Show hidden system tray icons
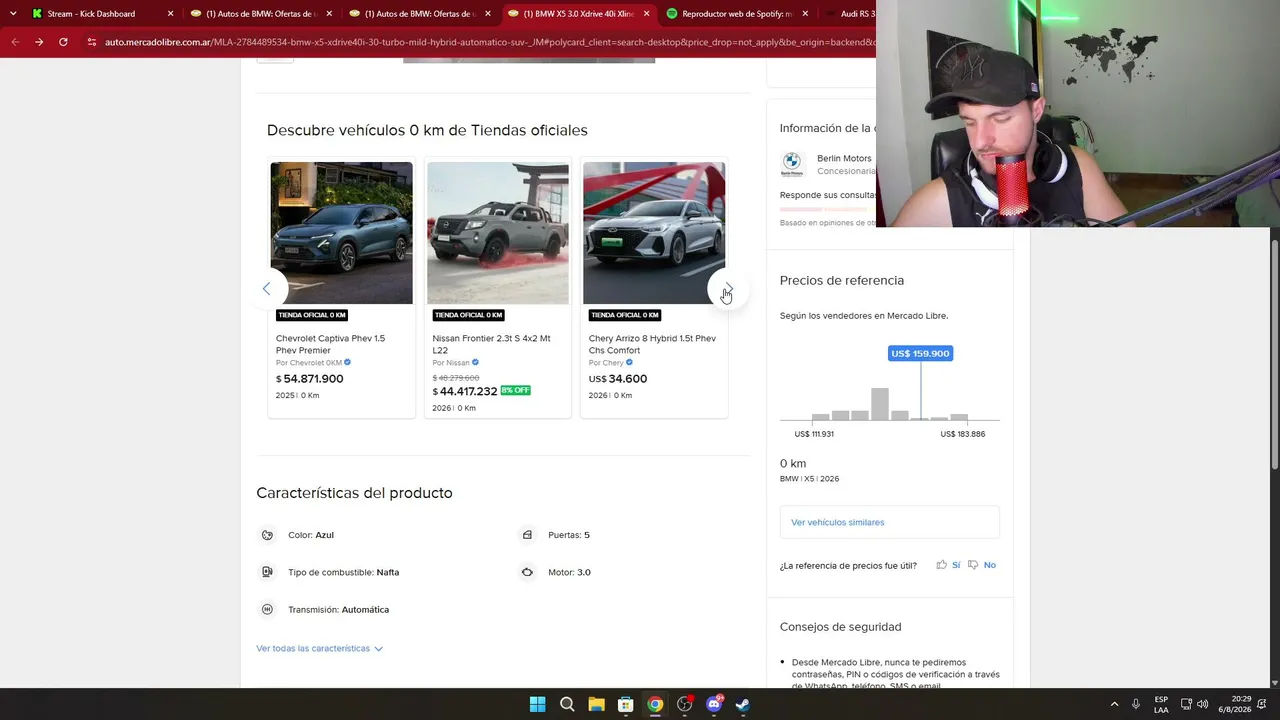Viewport: 1280px width, 720px height. pyautogui.click(x=1114, y=704)
